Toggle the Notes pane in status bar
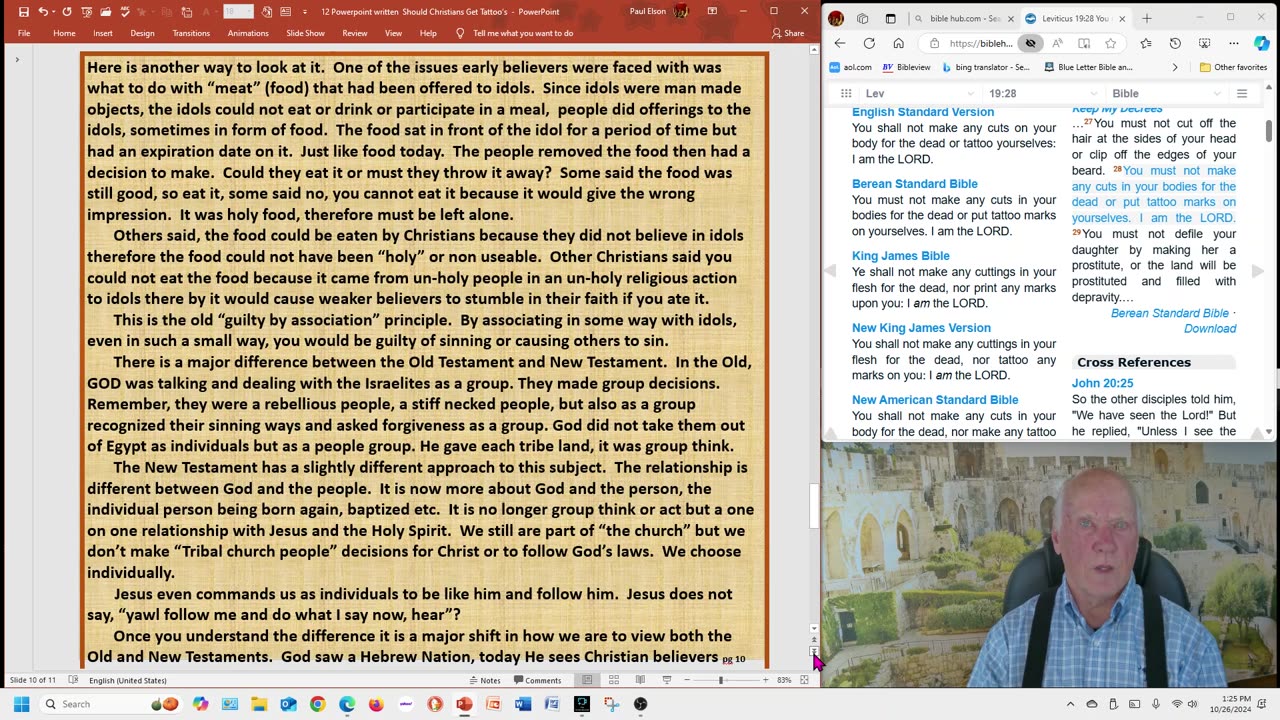Viewport: 1280px width, 720px height. pos(485,680)
